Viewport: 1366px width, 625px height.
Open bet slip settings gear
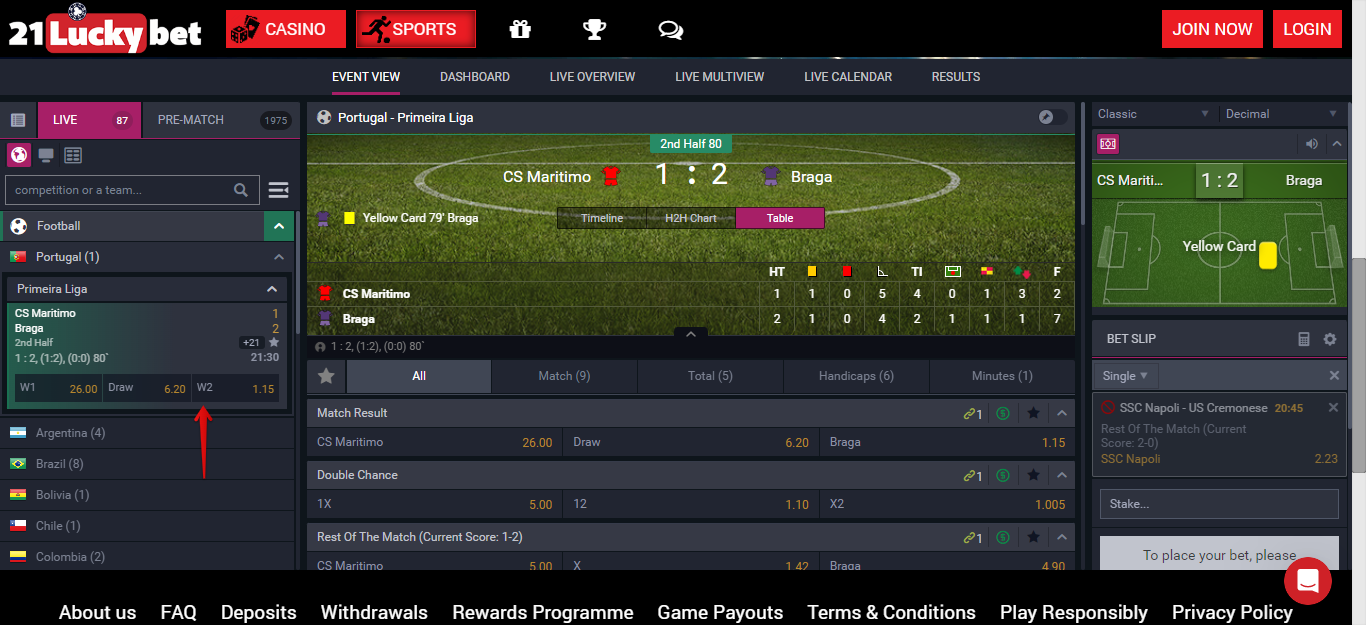pyautogui.click(x=1330, y=339)
